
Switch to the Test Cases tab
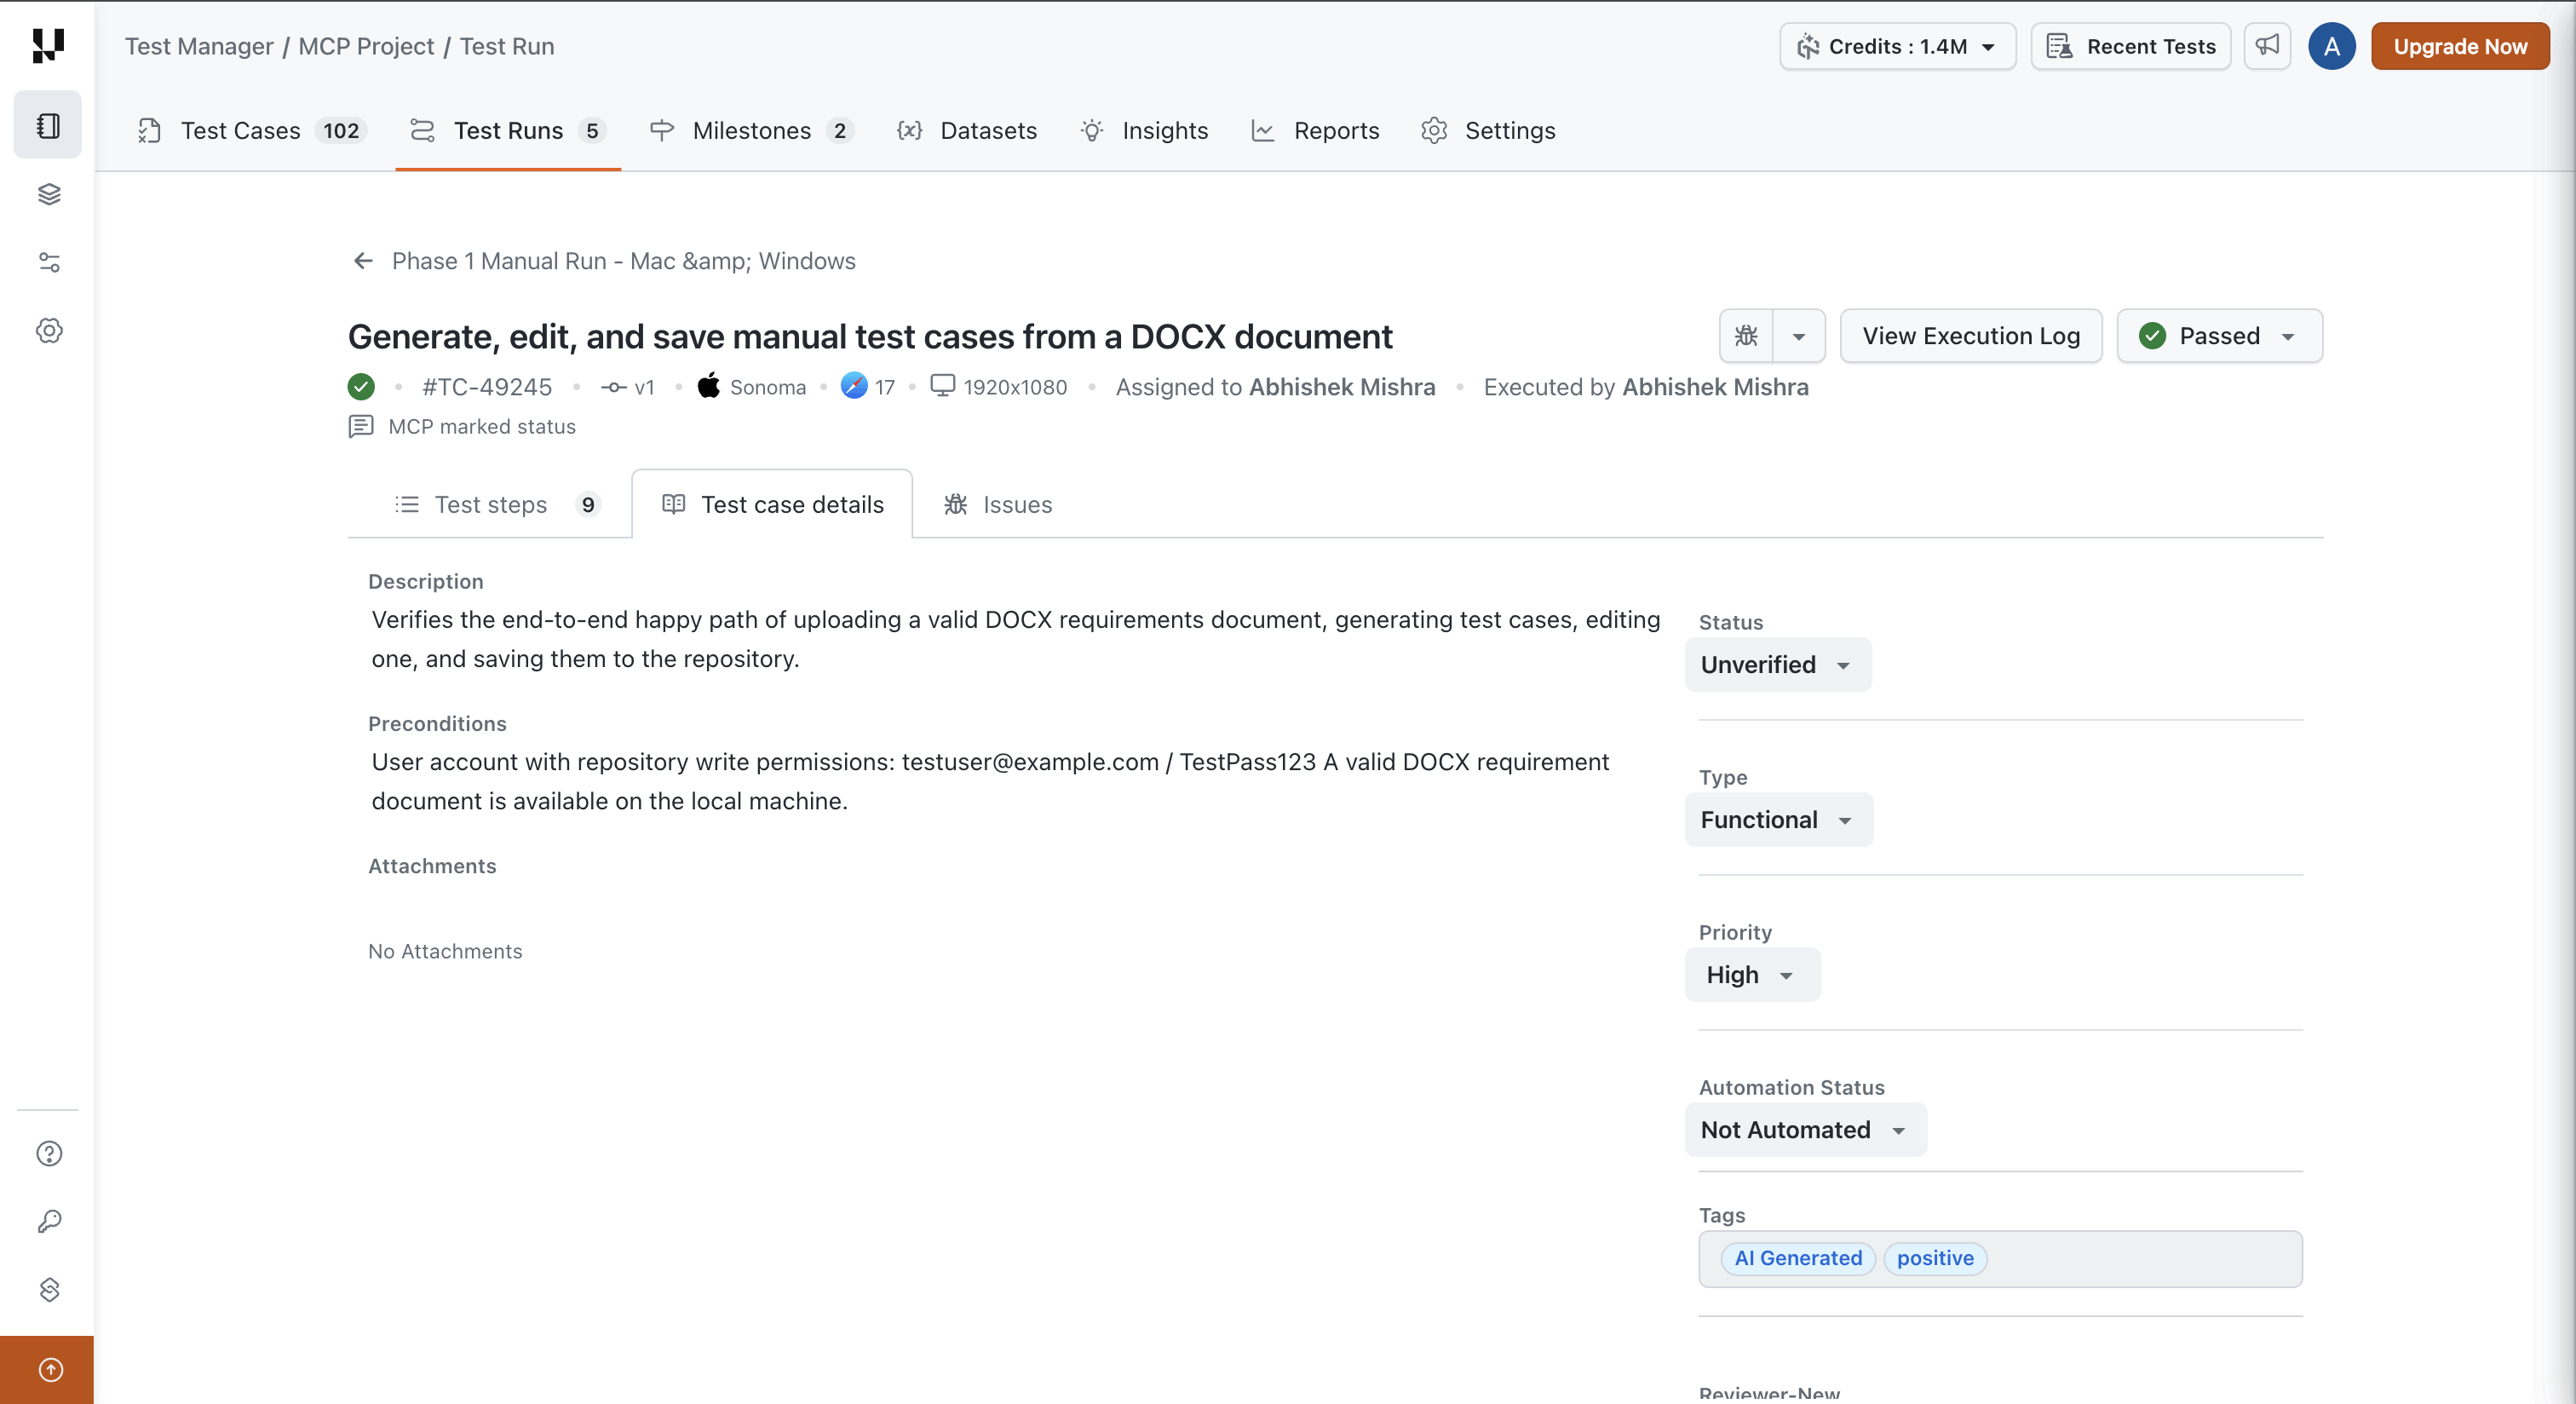coord(252,131)
